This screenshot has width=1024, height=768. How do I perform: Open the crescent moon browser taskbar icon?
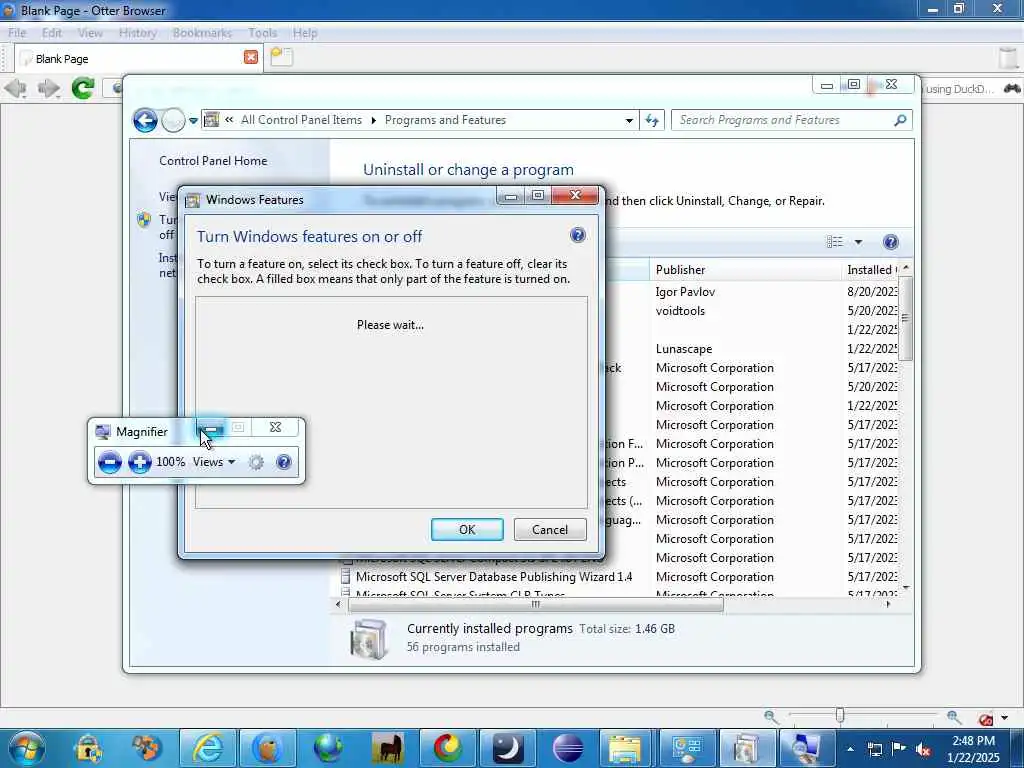(507, 748)
